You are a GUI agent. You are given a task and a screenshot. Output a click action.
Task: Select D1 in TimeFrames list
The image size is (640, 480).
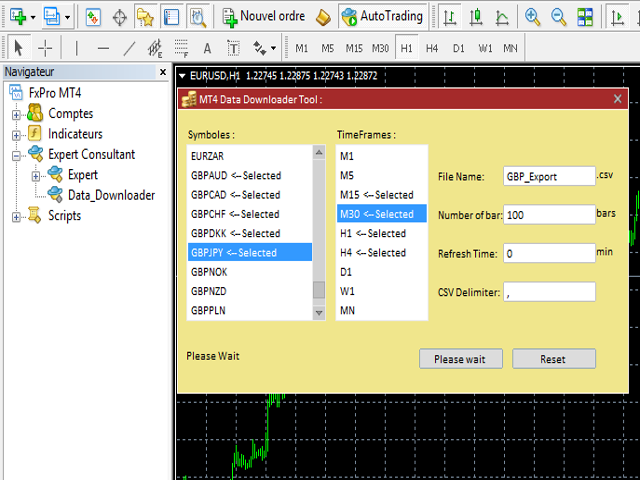(382, 272)
